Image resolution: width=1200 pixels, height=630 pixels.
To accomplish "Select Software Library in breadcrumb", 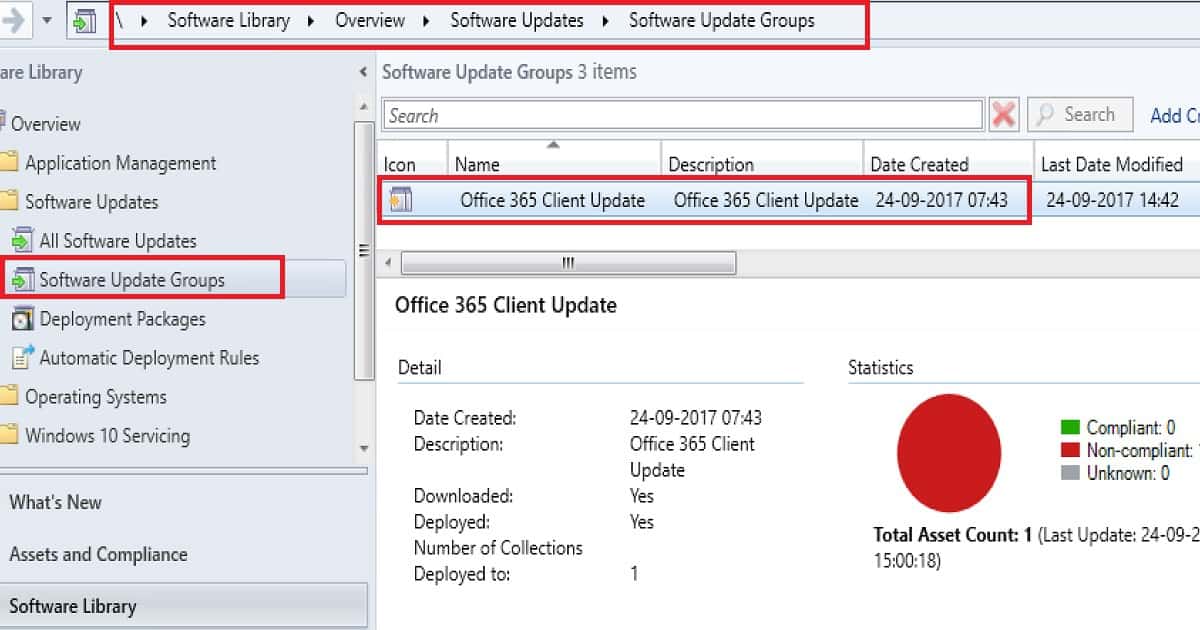I will (228, 20).
